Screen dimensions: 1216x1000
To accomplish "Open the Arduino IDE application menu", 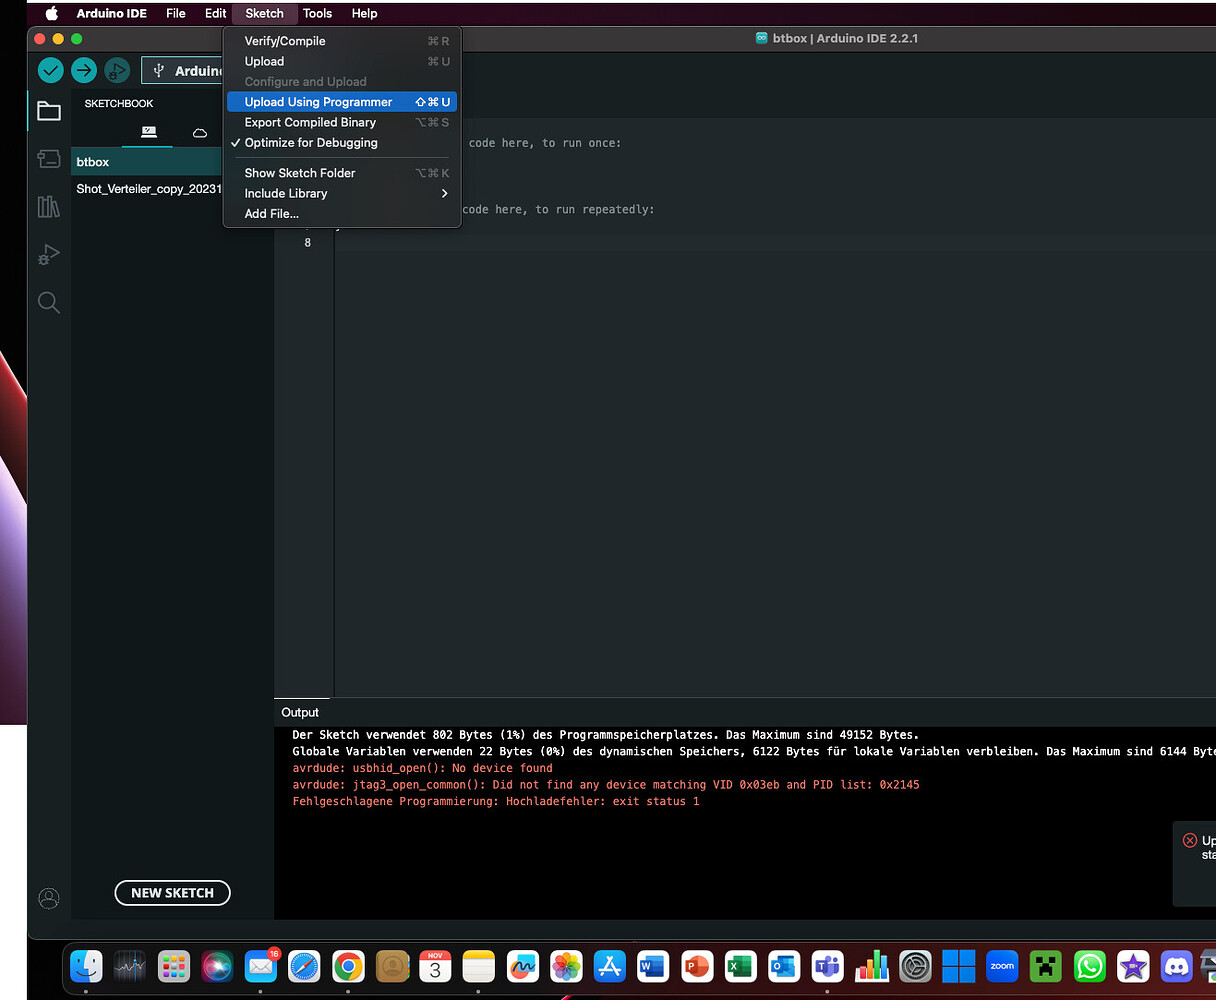I will coord(112,13).
